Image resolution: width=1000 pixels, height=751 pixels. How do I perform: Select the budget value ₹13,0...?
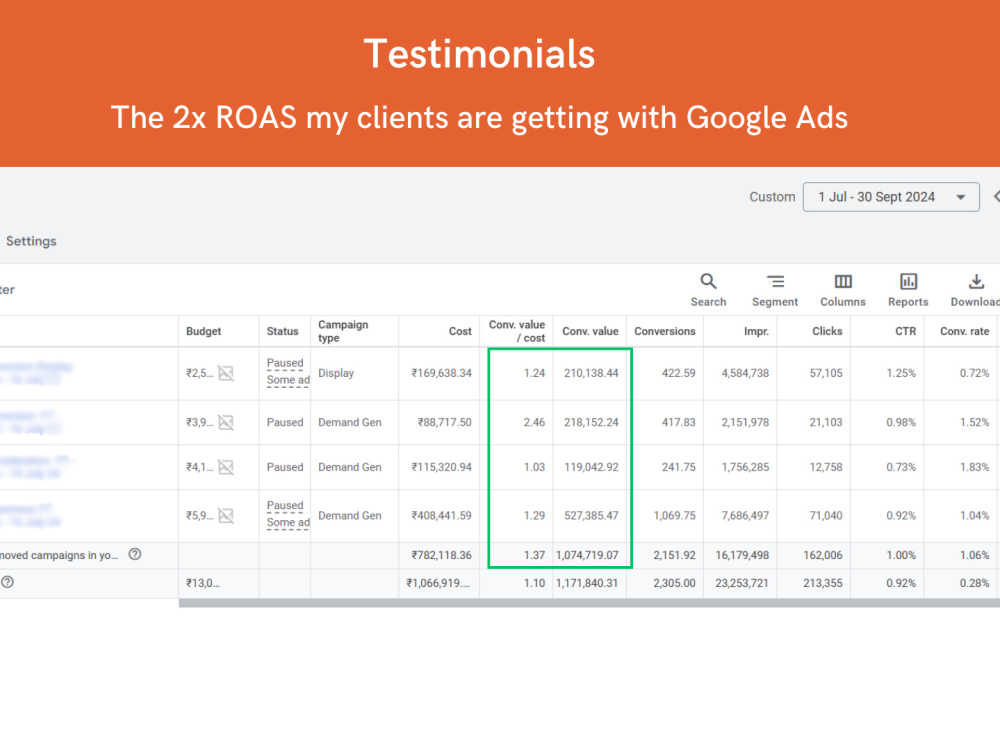coord(202,583)
